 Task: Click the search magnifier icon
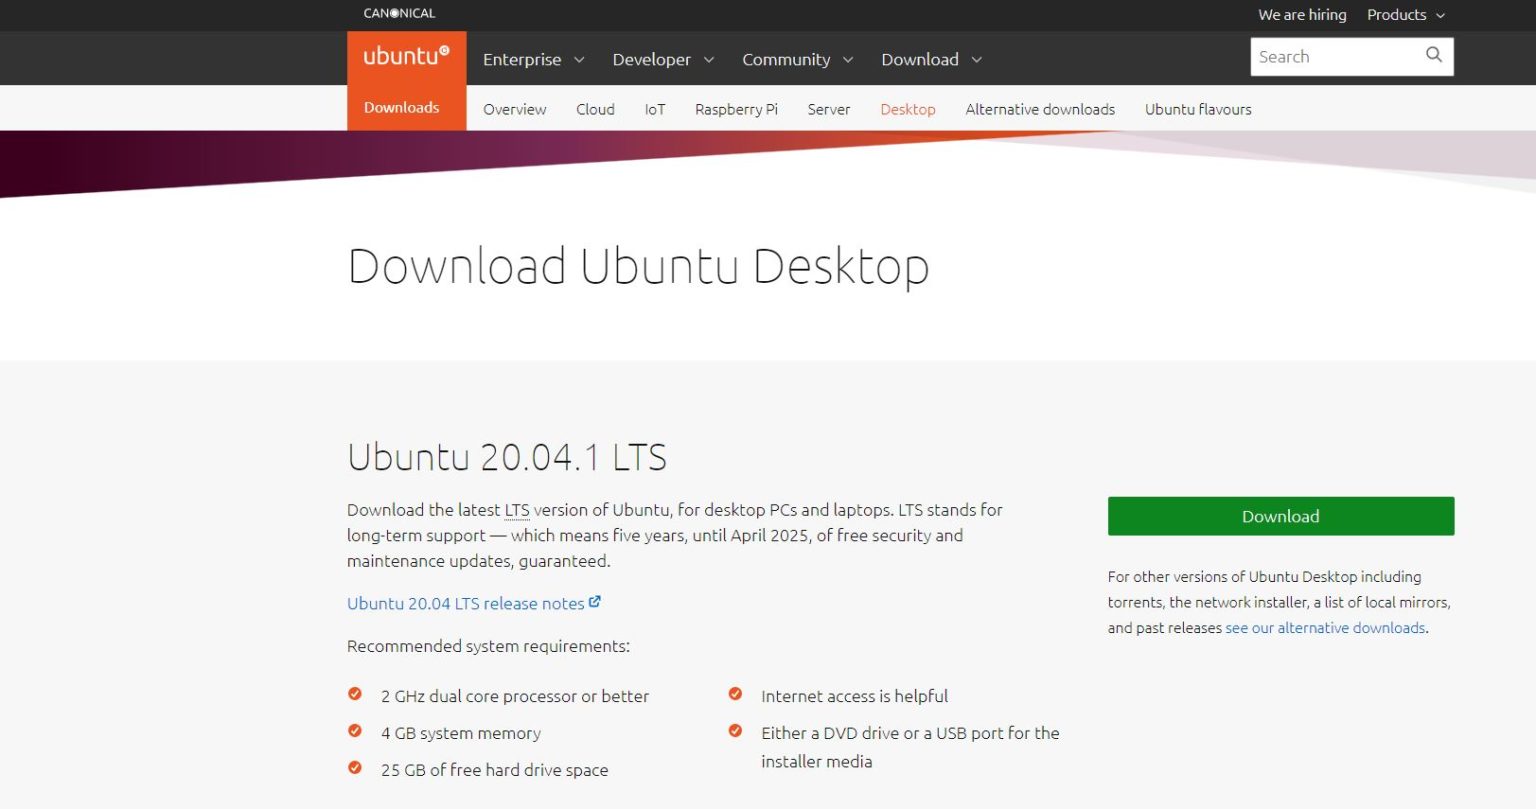tap(1434, 56)
